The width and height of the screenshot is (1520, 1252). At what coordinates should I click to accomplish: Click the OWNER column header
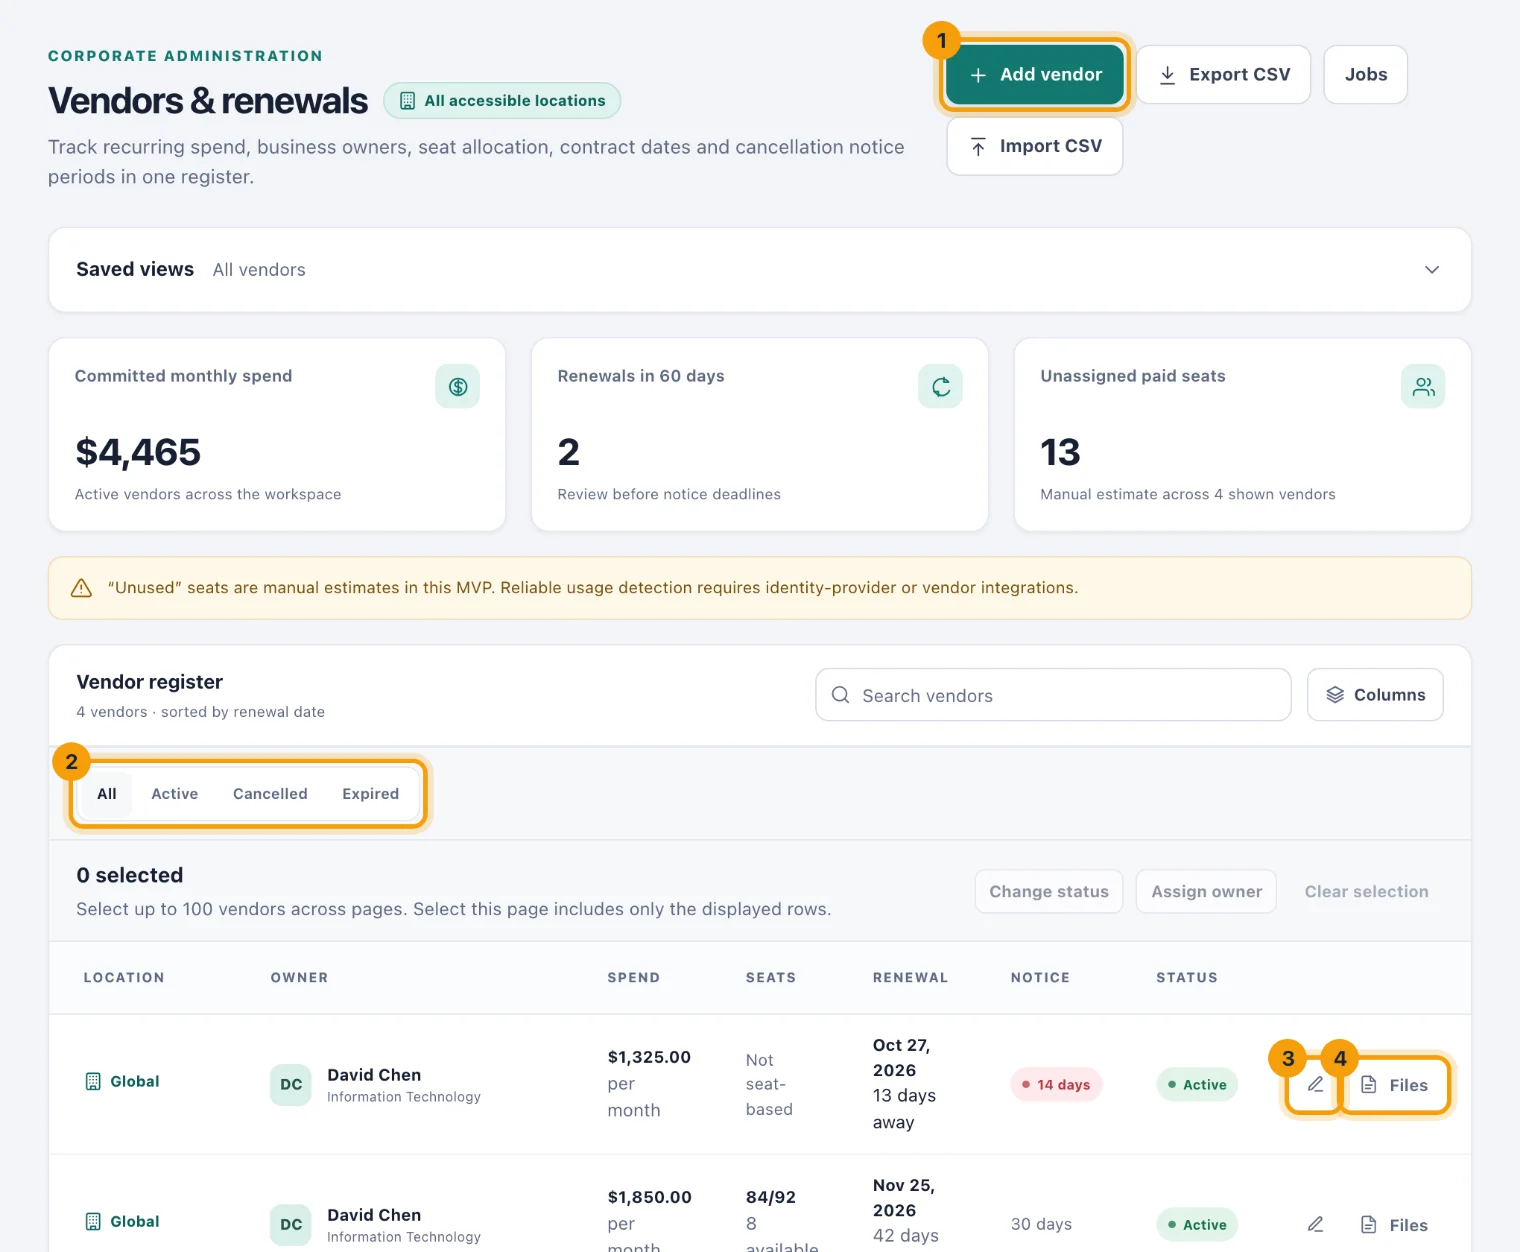pos(299,978)
